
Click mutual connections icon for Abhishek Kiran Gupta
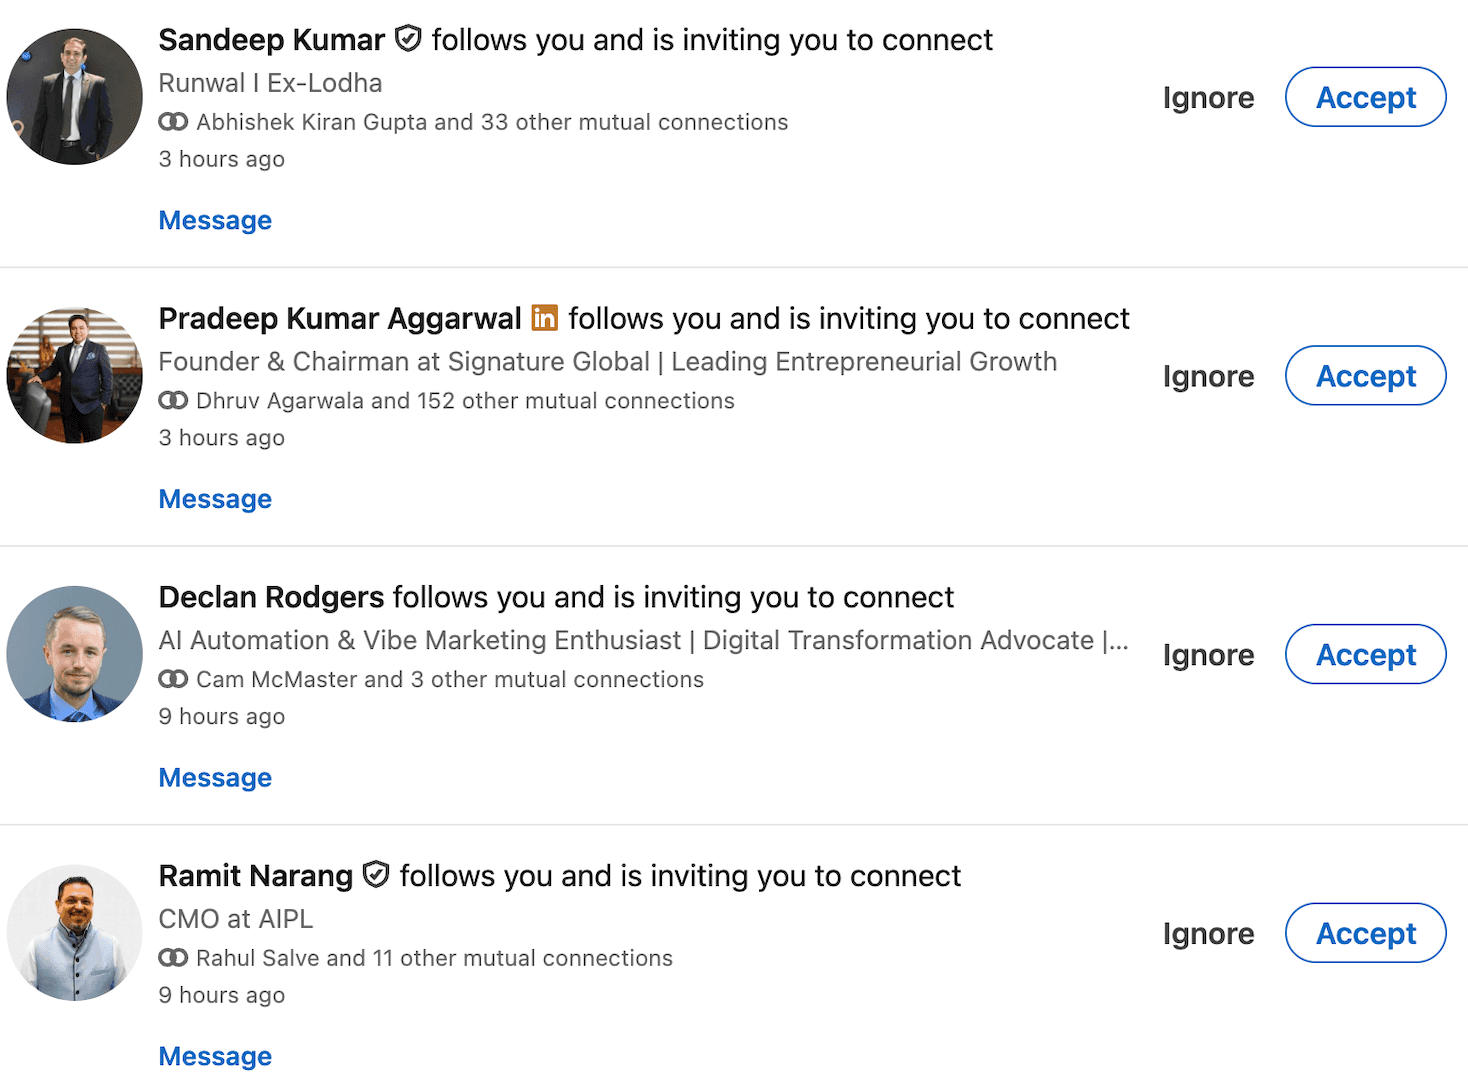point(173,122)
